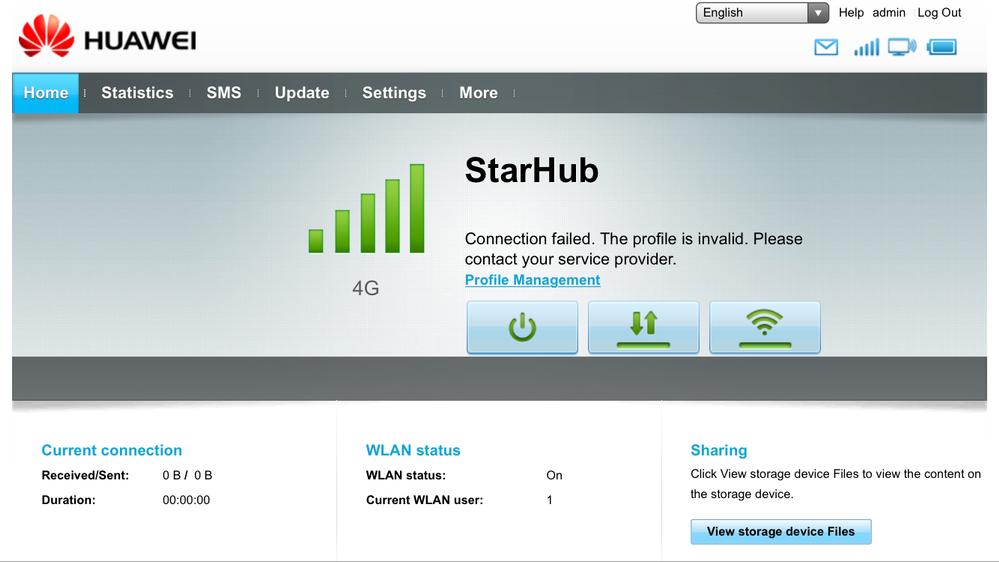Viewport: 999px width, 562px height.
Task: Open the Statistics tab
Action: pyautogui.click(x=137, y=93)
